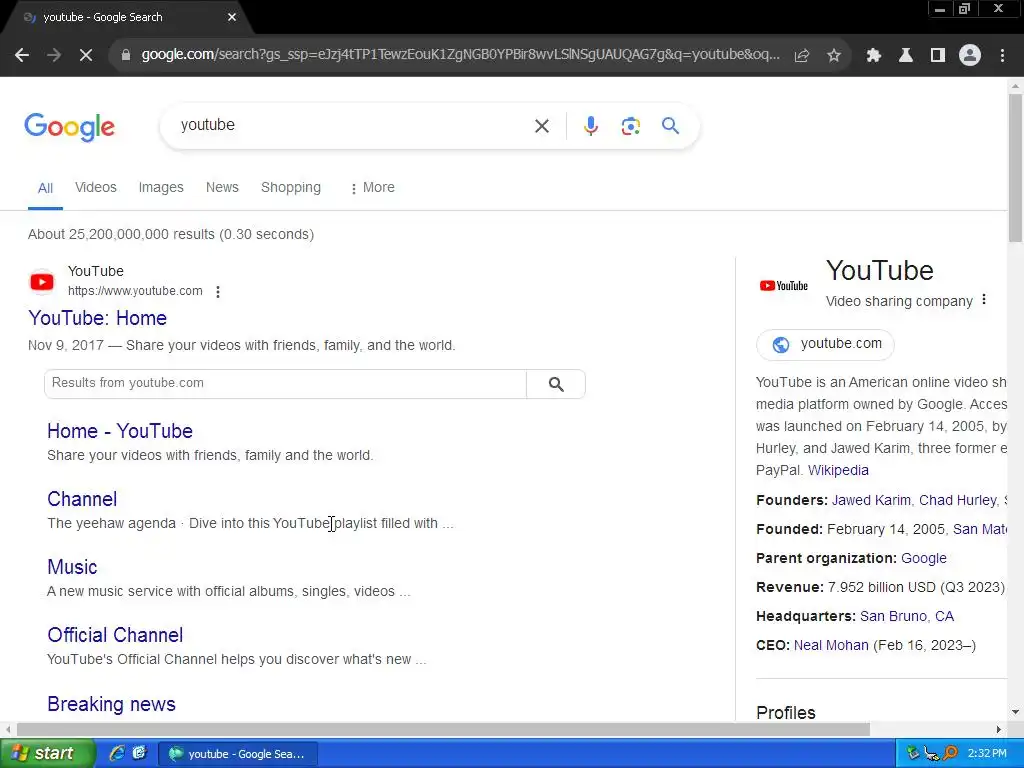Stop loading the page
The height and width of the screenshot is (768, 1024).
(86, 56)
